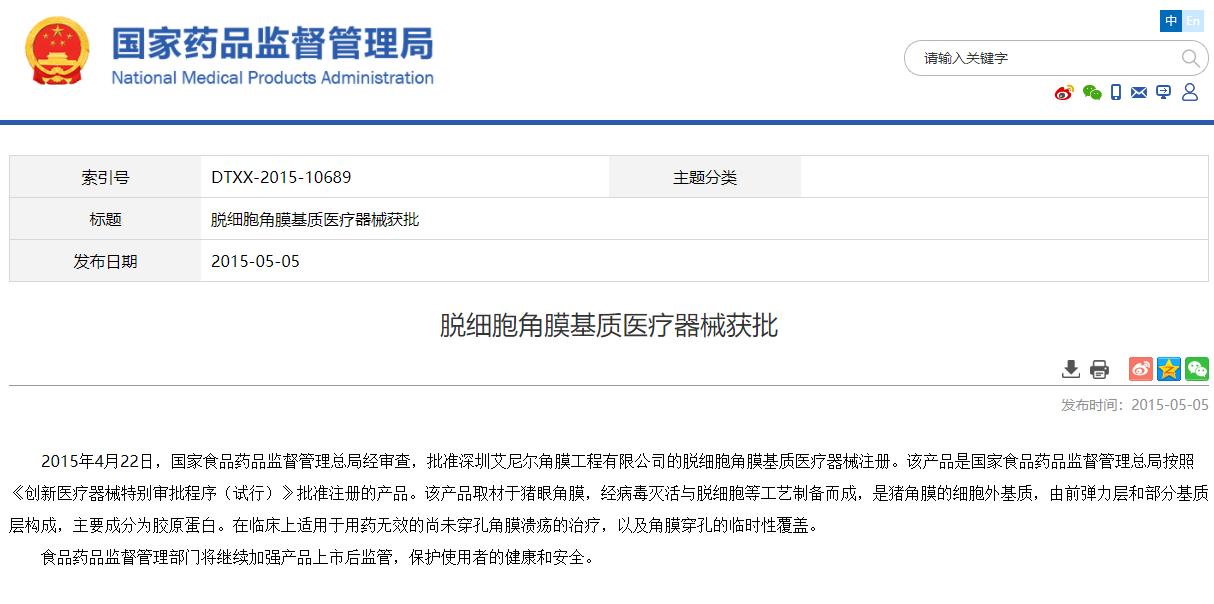Click the index number DTXX-2015-10689

pos(281,178)
